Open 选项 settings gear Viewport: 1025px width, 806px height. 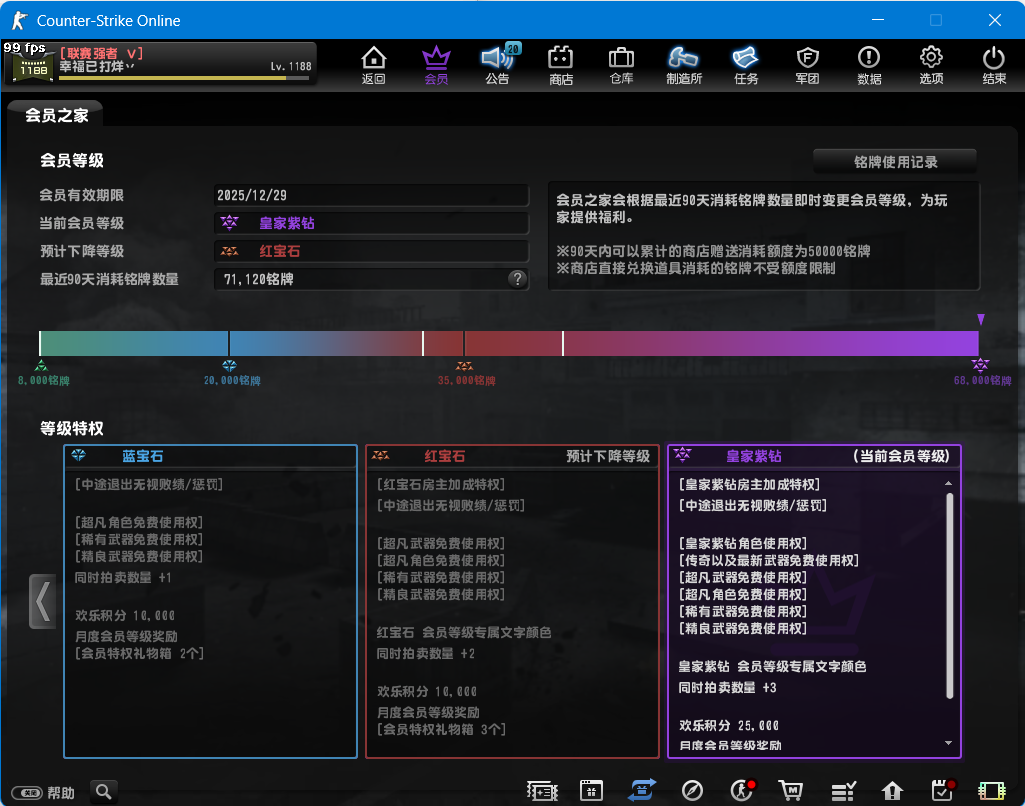tap(931, 64)
